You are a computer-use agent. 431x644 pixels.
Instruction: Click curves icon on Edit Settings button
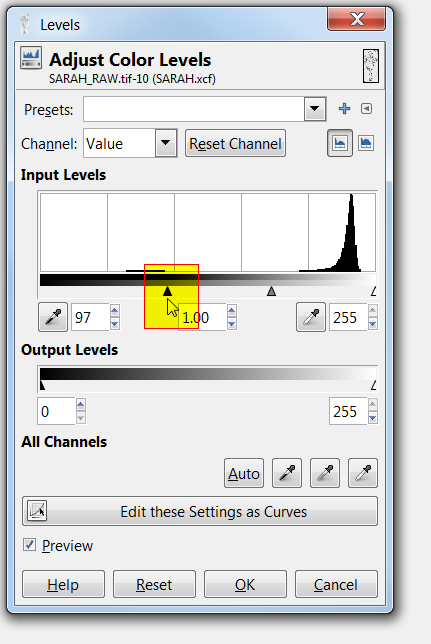click(x=37, y=511)
